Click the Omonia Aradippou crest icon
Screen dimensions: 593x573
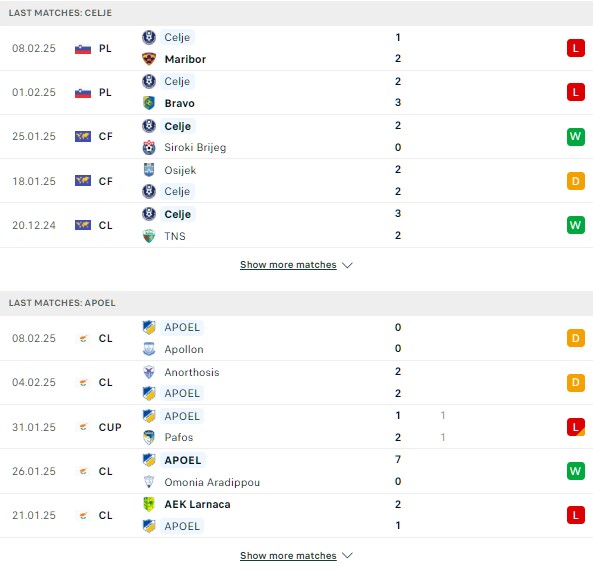149,481
